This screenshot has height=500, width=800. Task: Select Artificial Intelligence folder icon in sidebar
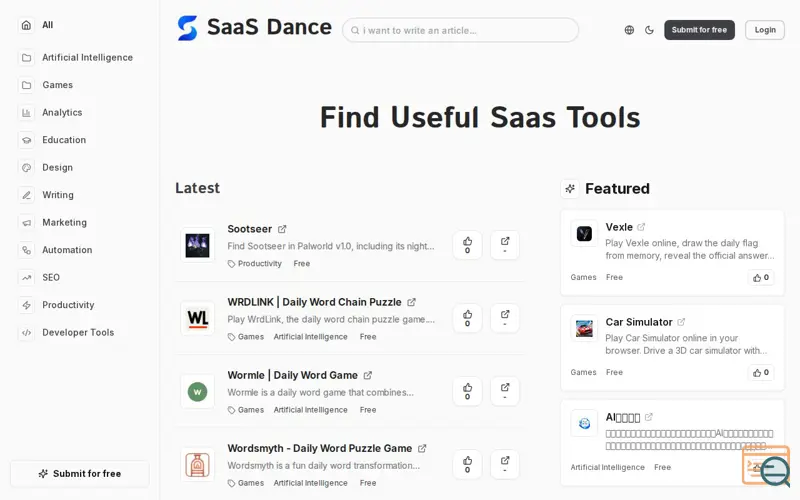click(27, 58)
